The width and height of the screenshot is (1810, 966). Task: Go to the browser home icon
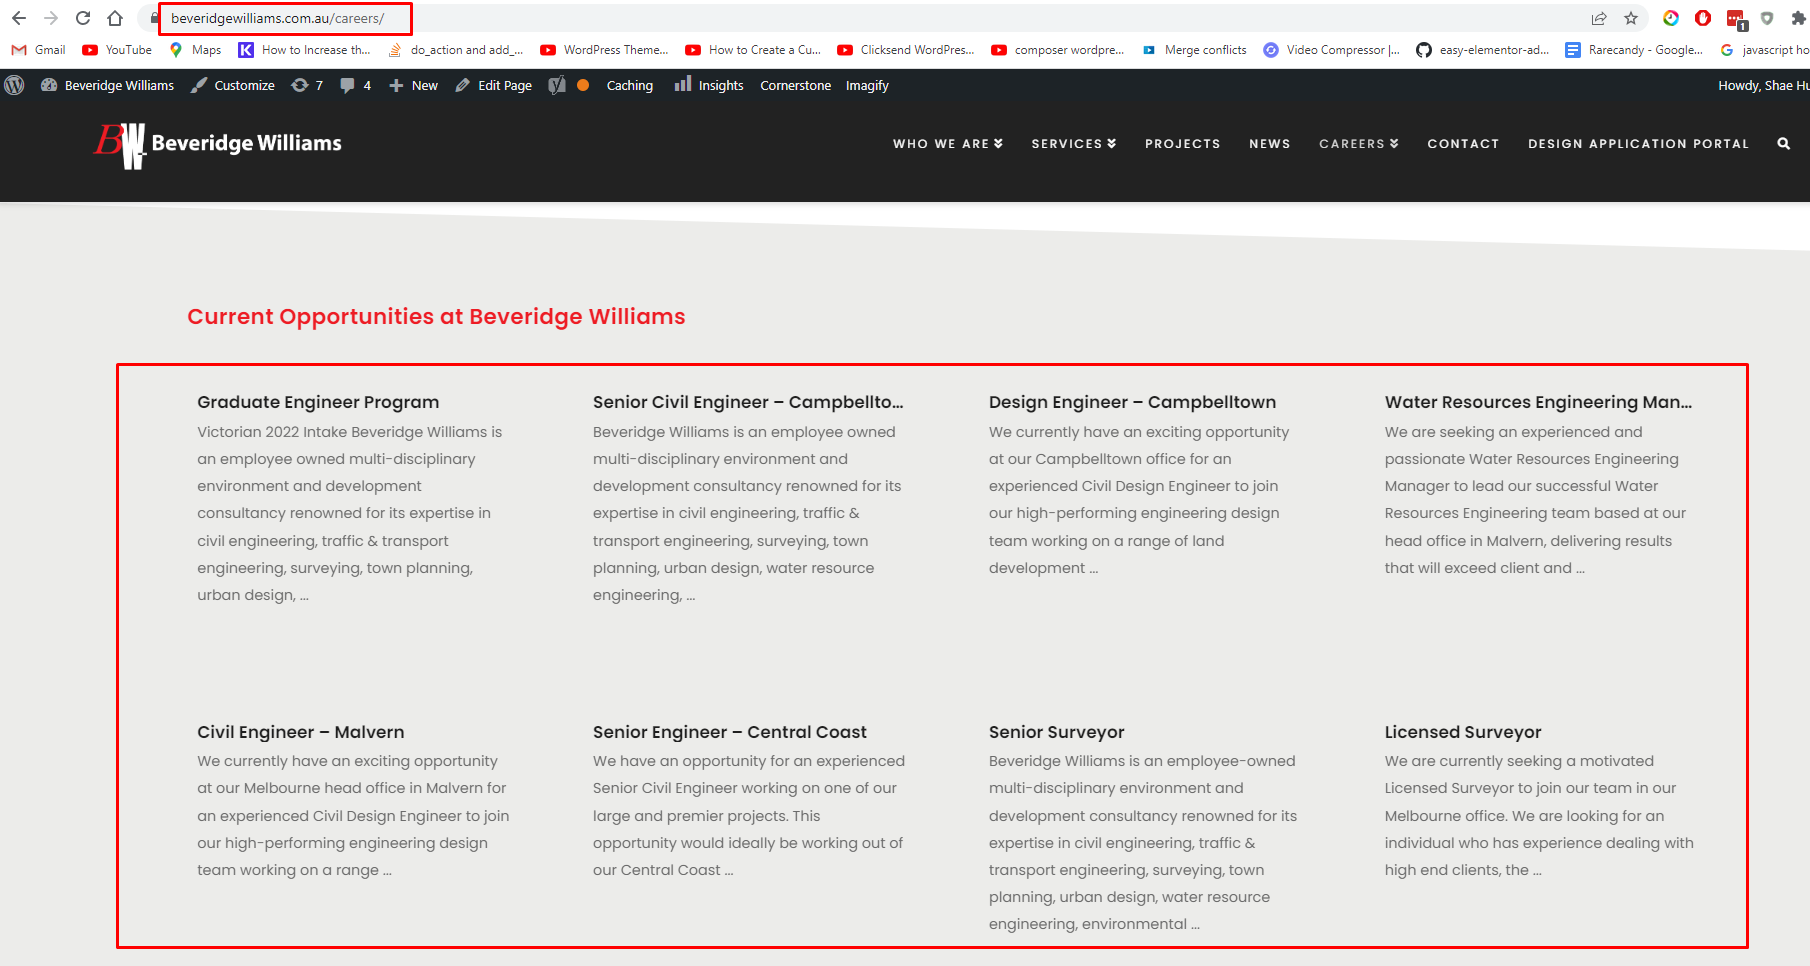click(x=115, y=18)
